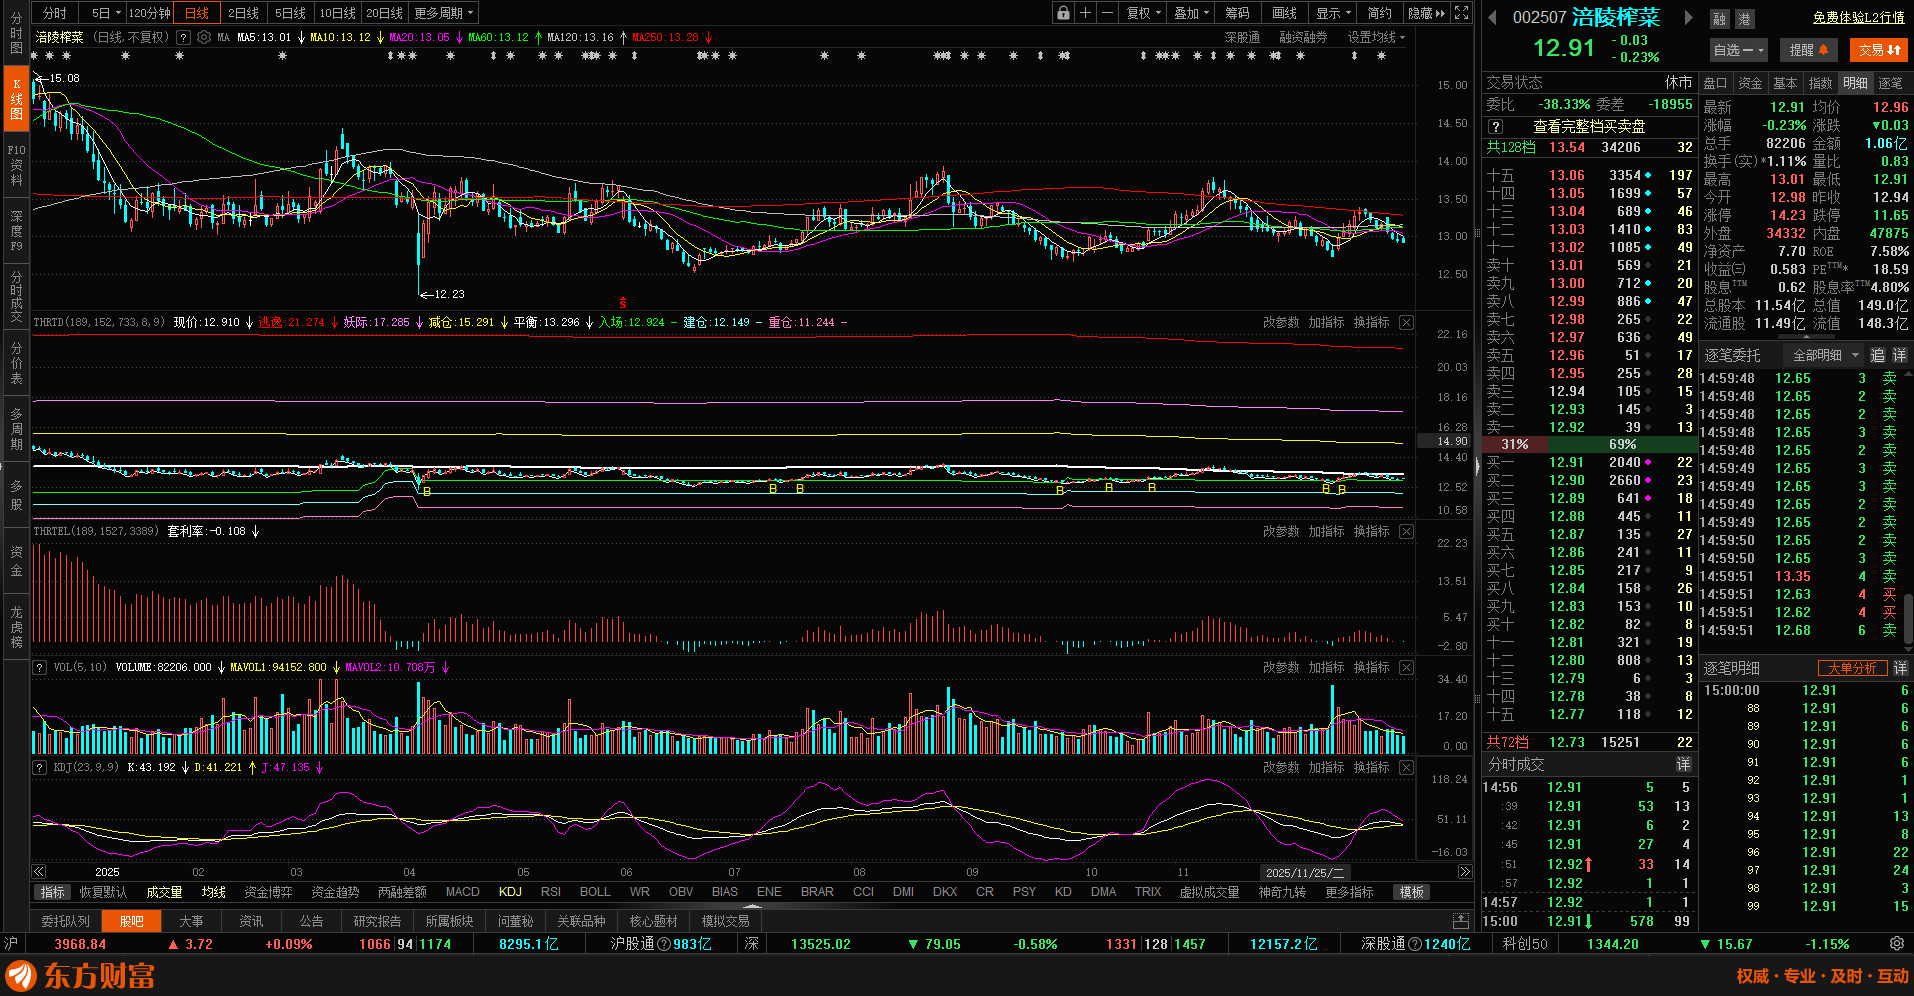Open 更多周期 dropdown

pyautogui.click(x=444, y=13)
